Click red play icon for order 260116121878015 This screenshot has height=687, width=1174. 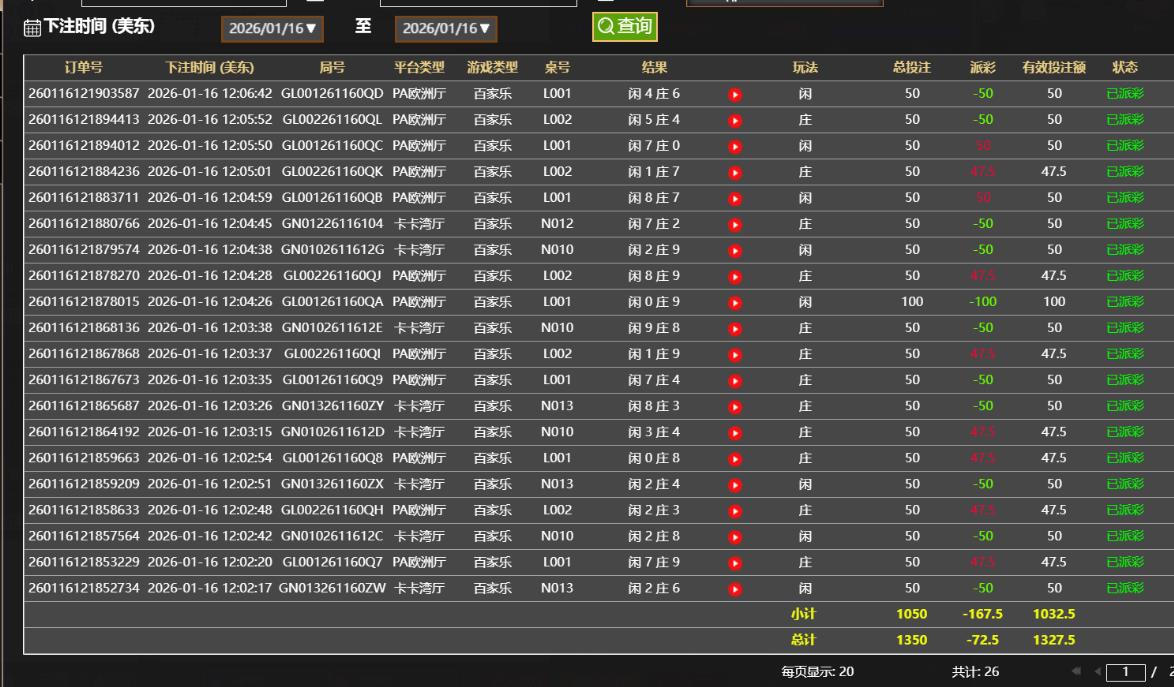(x=735, y=303)
